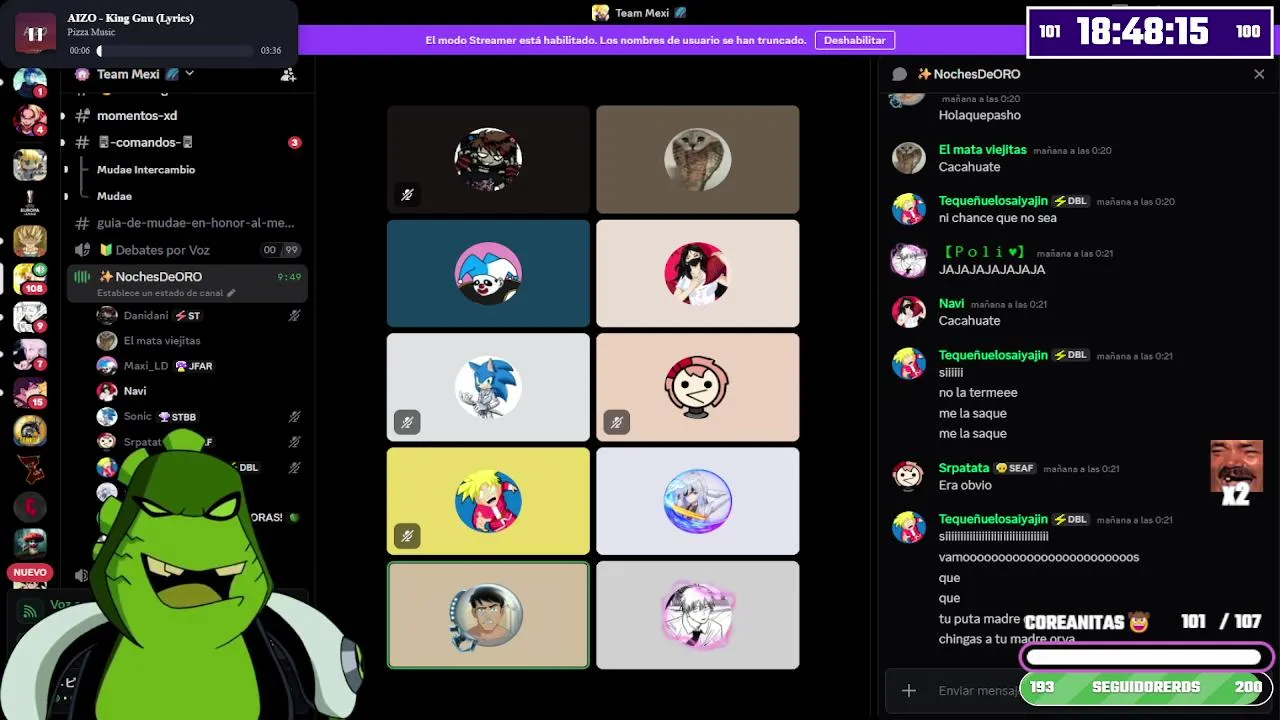
Task: Click the 'Era obvio' message
Action: point(965,486)
